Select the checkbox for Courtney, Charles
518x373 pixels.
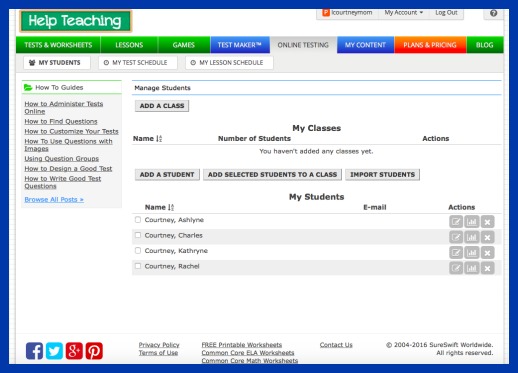coord(138,235)
